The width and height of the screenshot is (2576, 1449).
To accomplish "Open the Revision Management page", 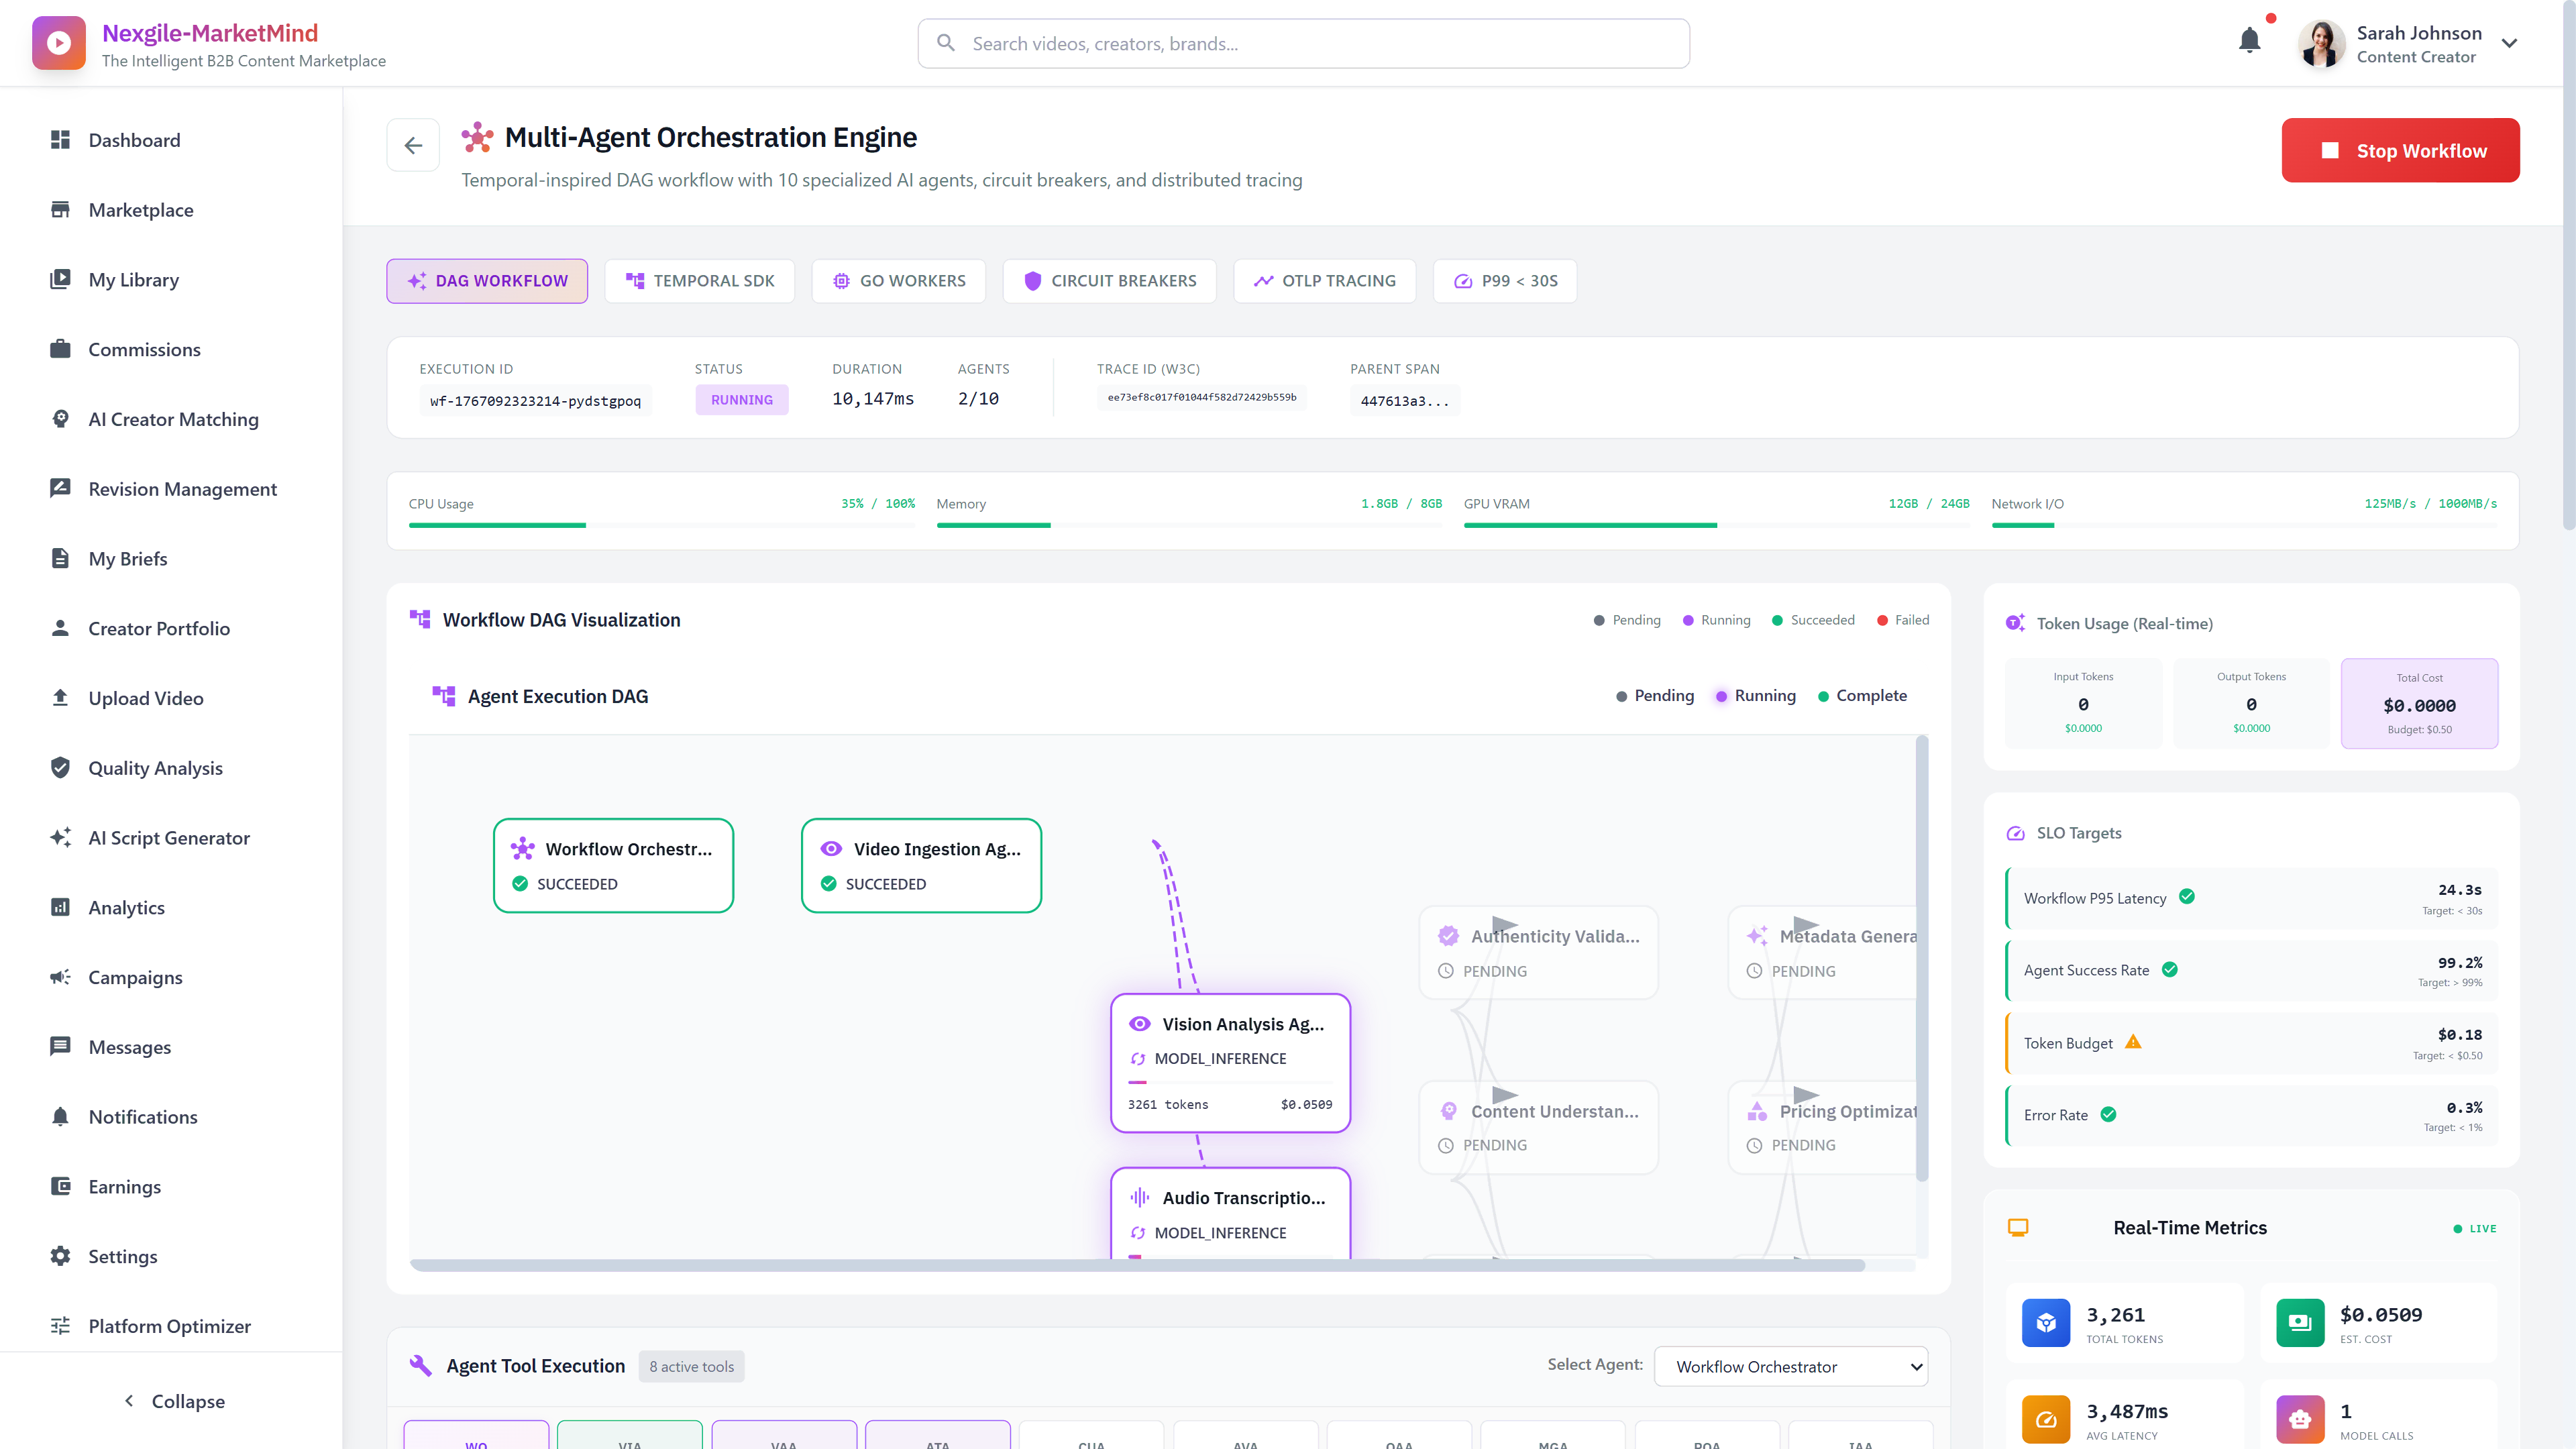I will pyautogui.click(x=182, y=489).
